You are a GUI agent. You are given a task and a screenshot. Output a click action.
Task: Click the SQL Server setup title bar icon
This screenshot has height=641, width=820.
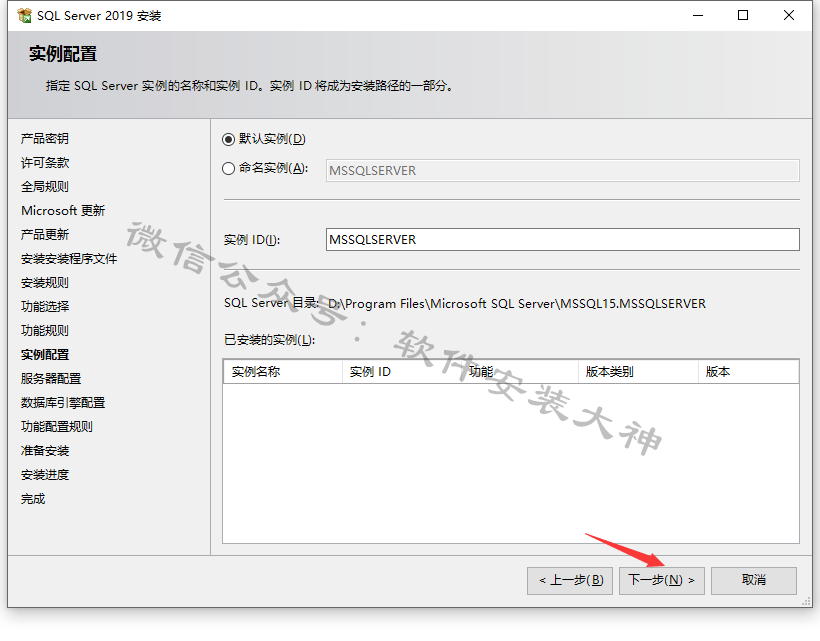click(x=24, y=16)
